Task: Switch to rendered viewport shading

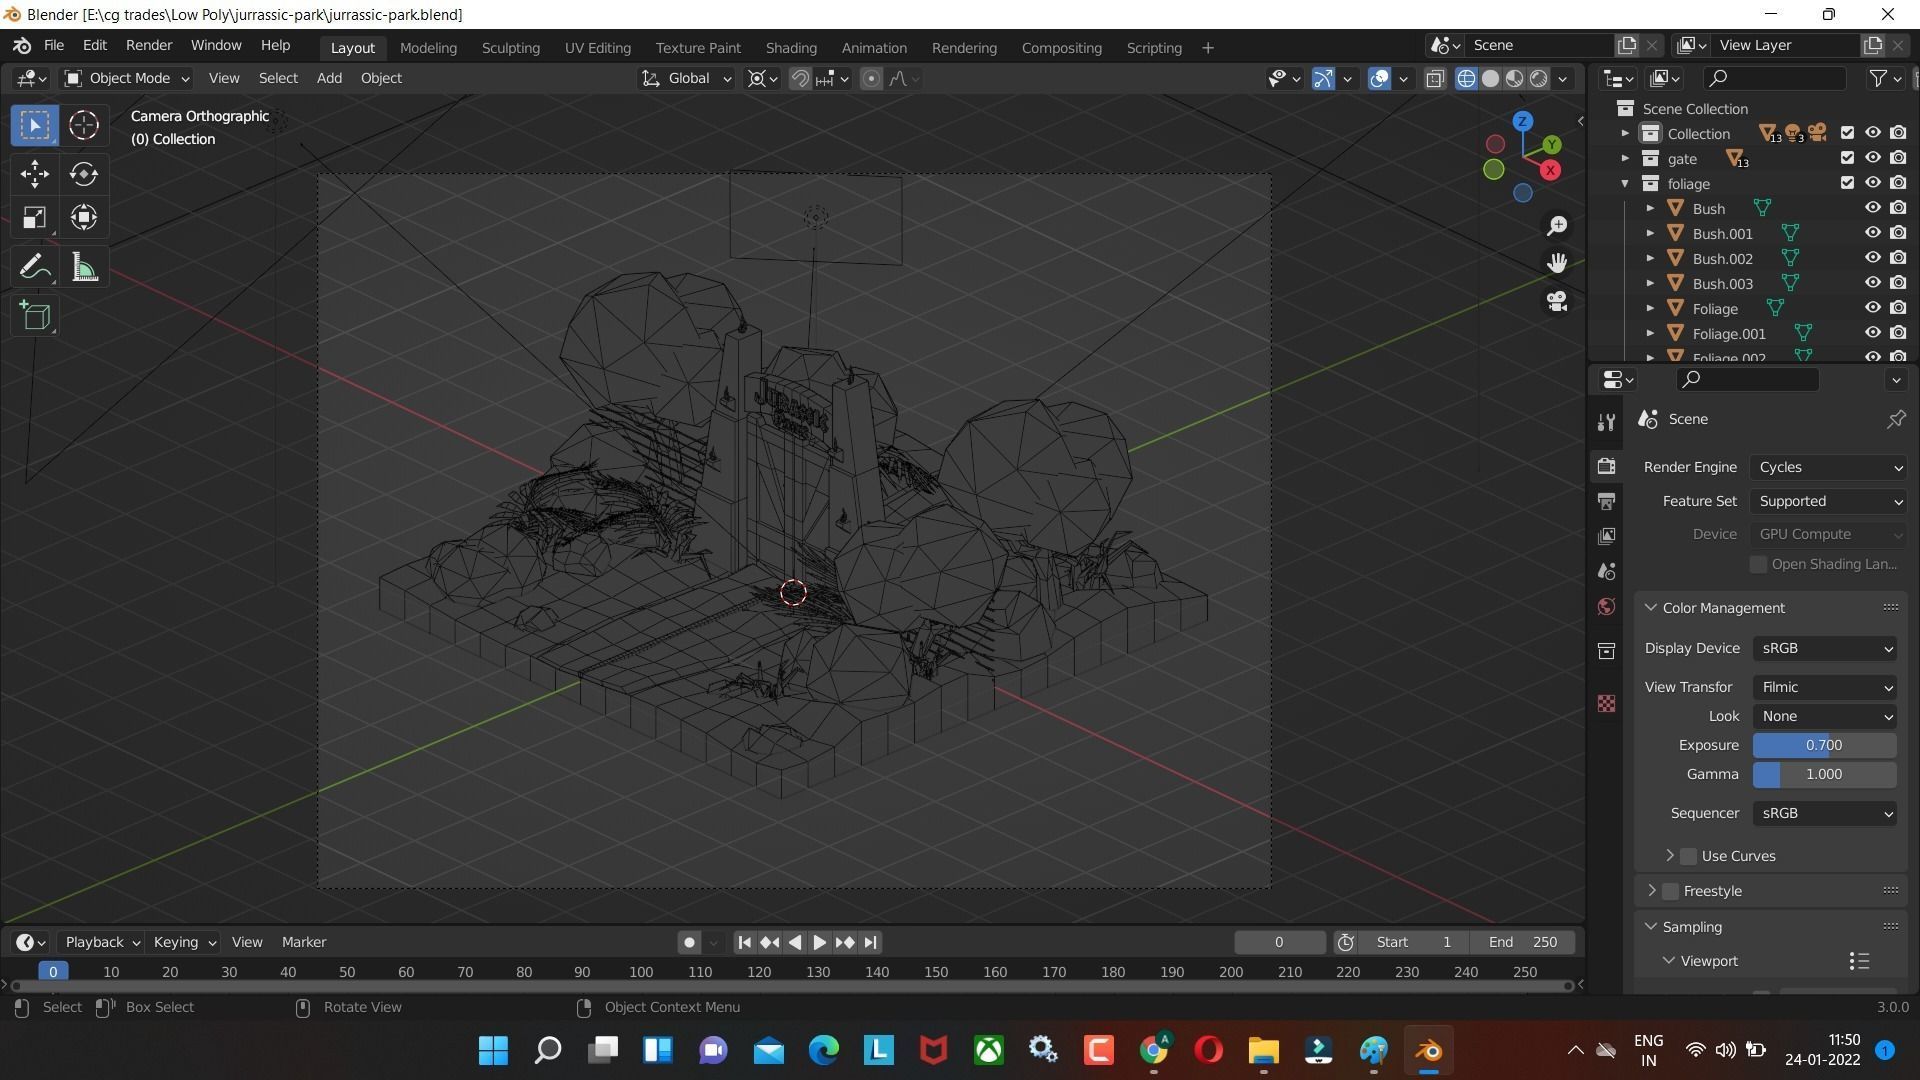Action: click(1539, 79)
